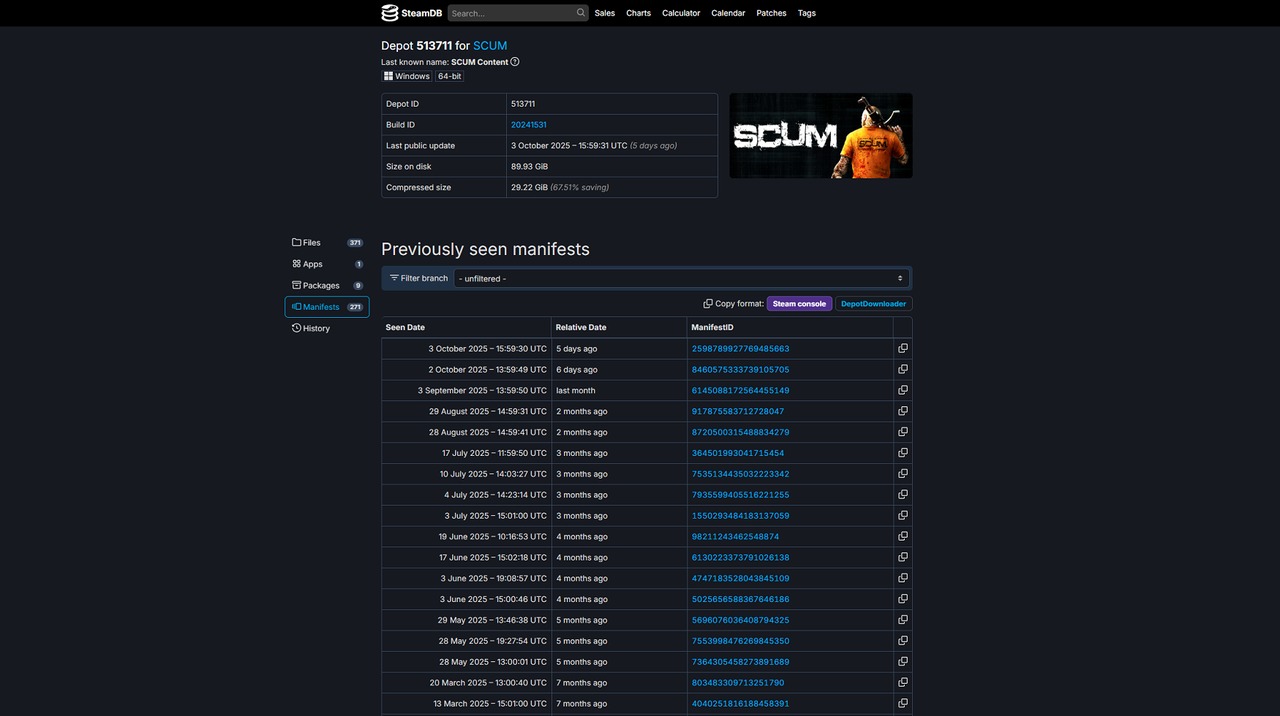Select Steam console copy format

[799, 304]
